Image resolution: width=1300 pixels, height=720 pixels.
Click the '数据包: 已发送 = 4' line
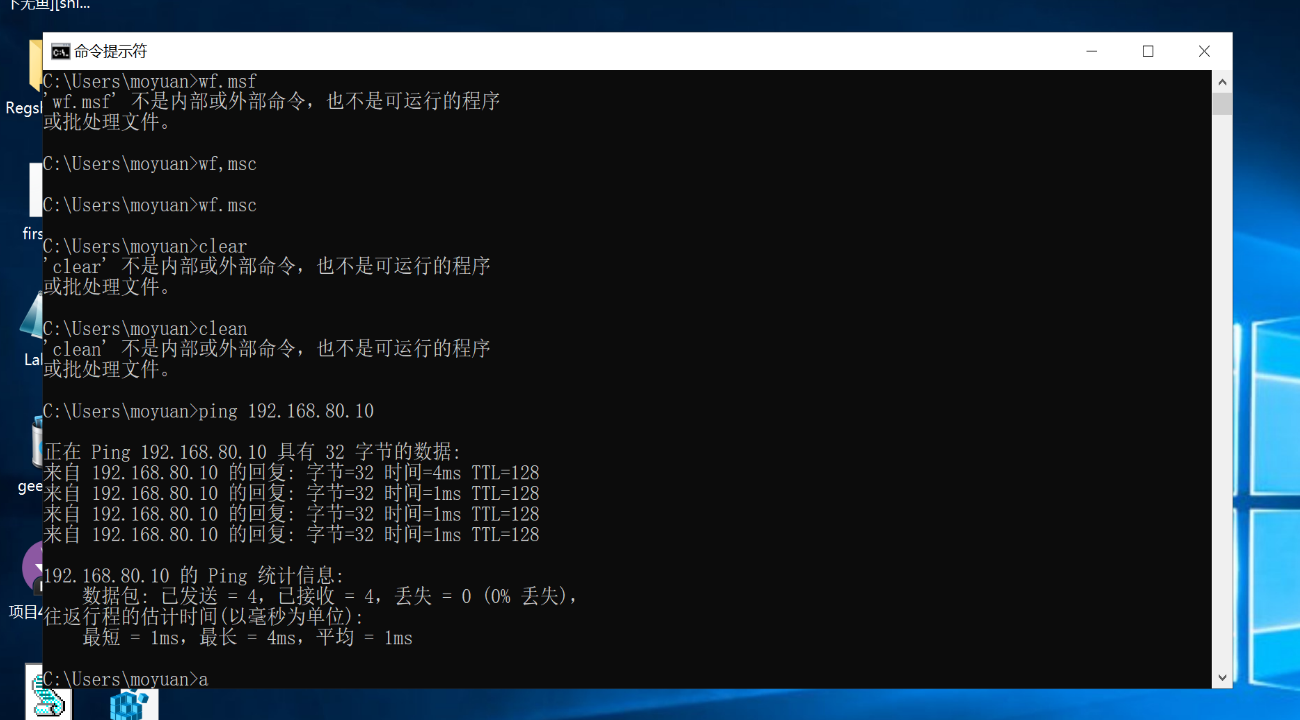point(331,596)
